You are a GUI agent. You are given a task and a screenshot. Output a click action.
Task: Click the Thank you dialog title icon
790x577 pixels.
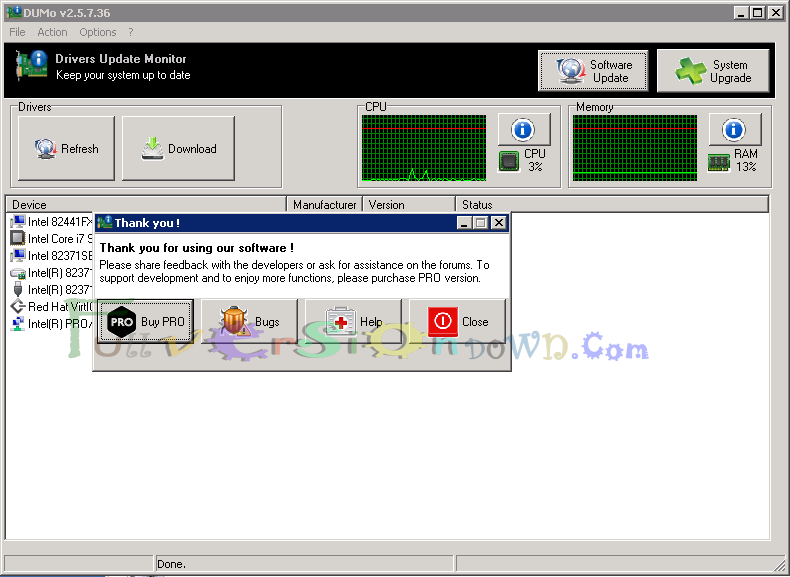(104, 222)
